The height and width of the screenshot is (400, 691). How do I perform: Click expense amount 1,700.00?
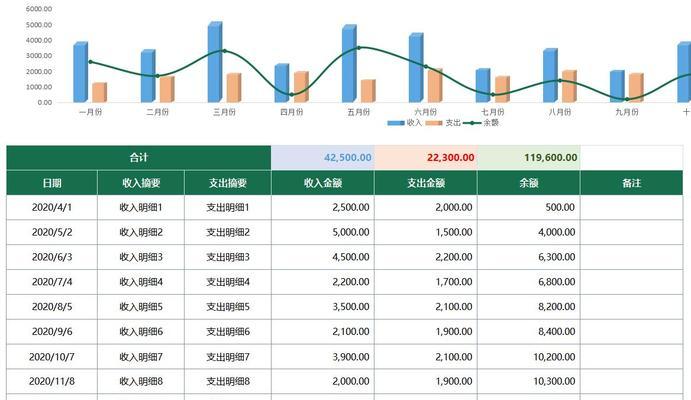[x=426, y=282]
